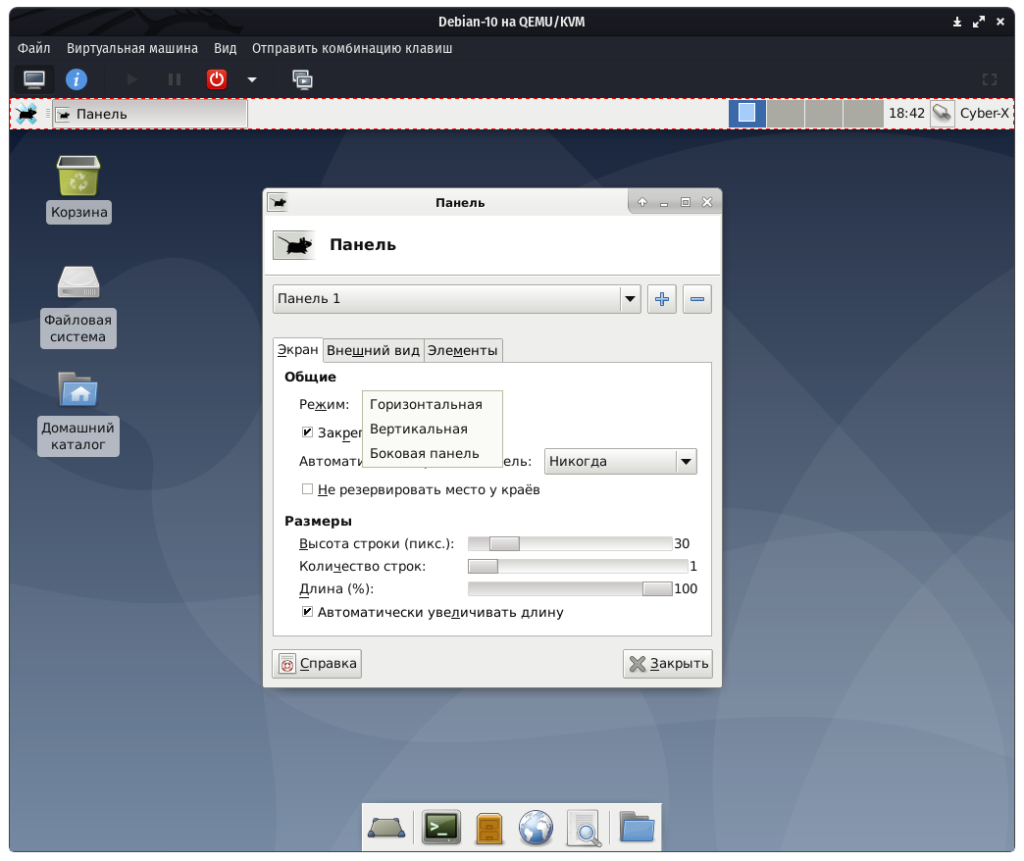Open the application finder magnifier icon
Image resolution: width=1024 pixels, height=861 pixels.
coord(584,827)
